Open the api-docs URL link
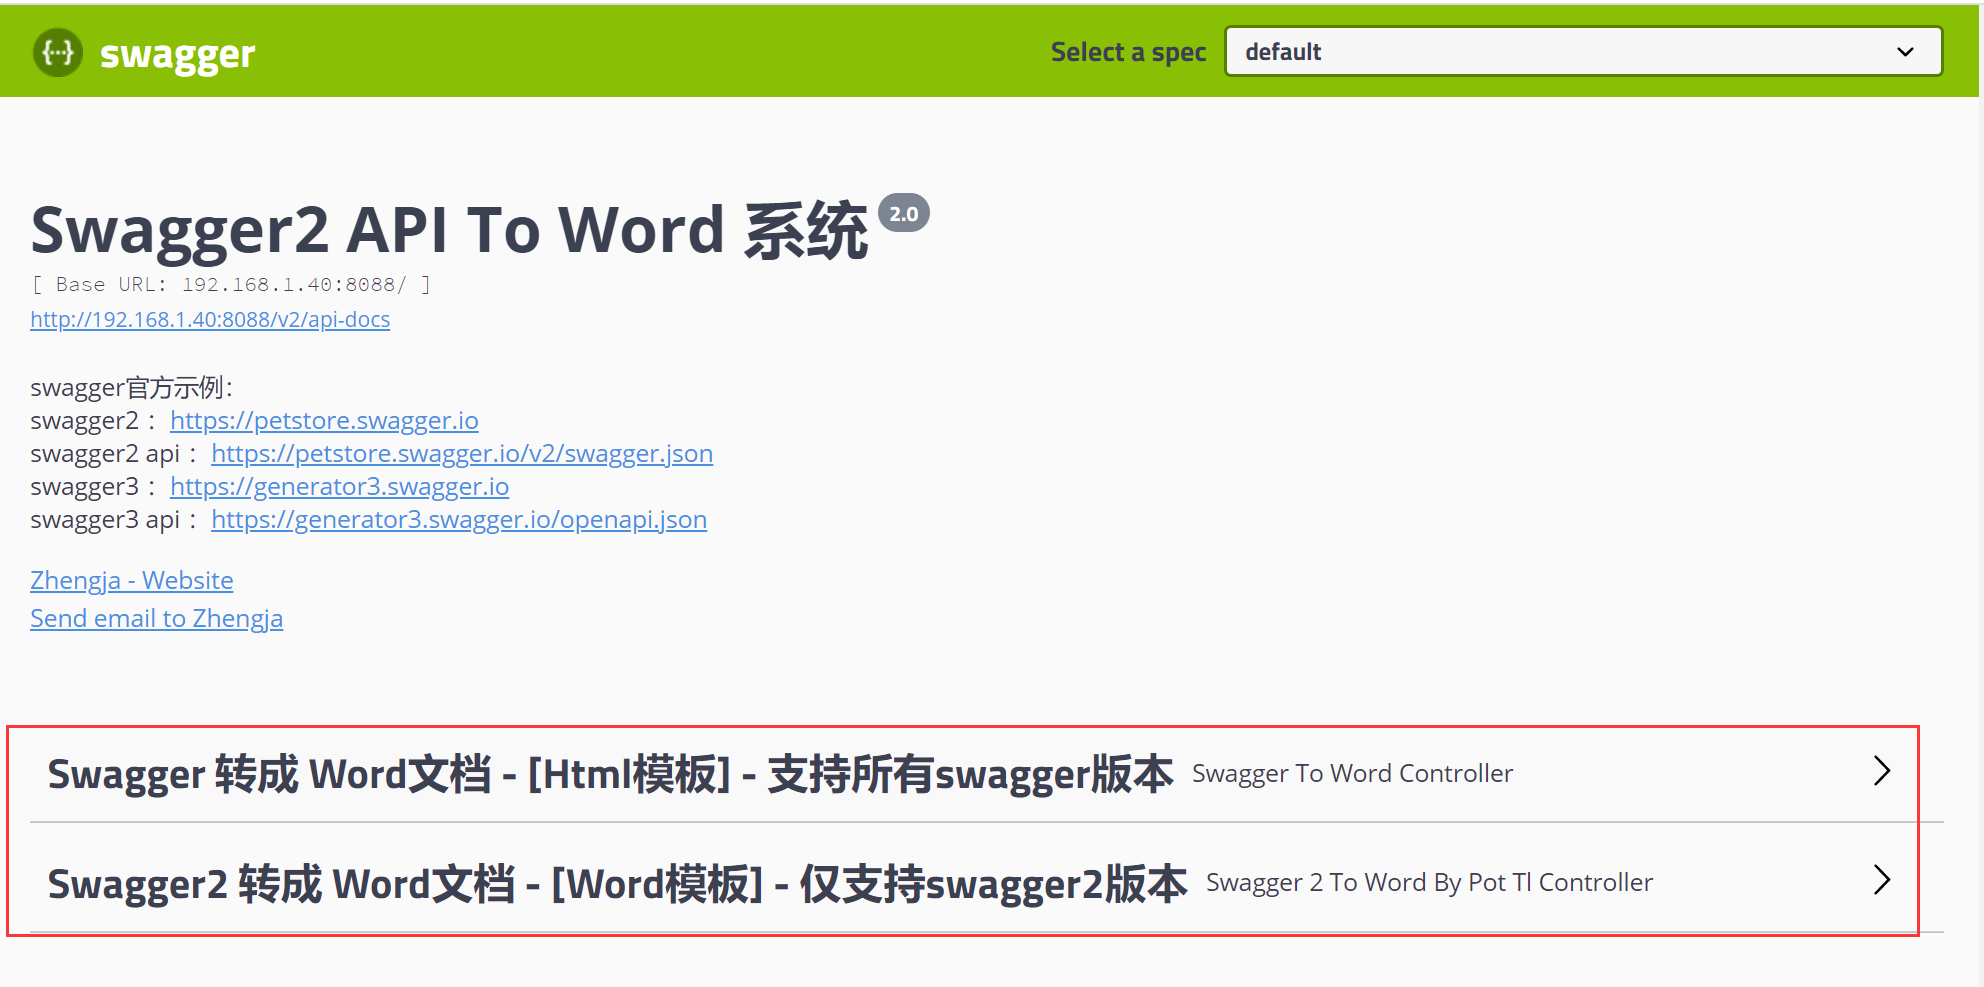1984x987 pixels. pyautogui.click(x=210, y=319)
